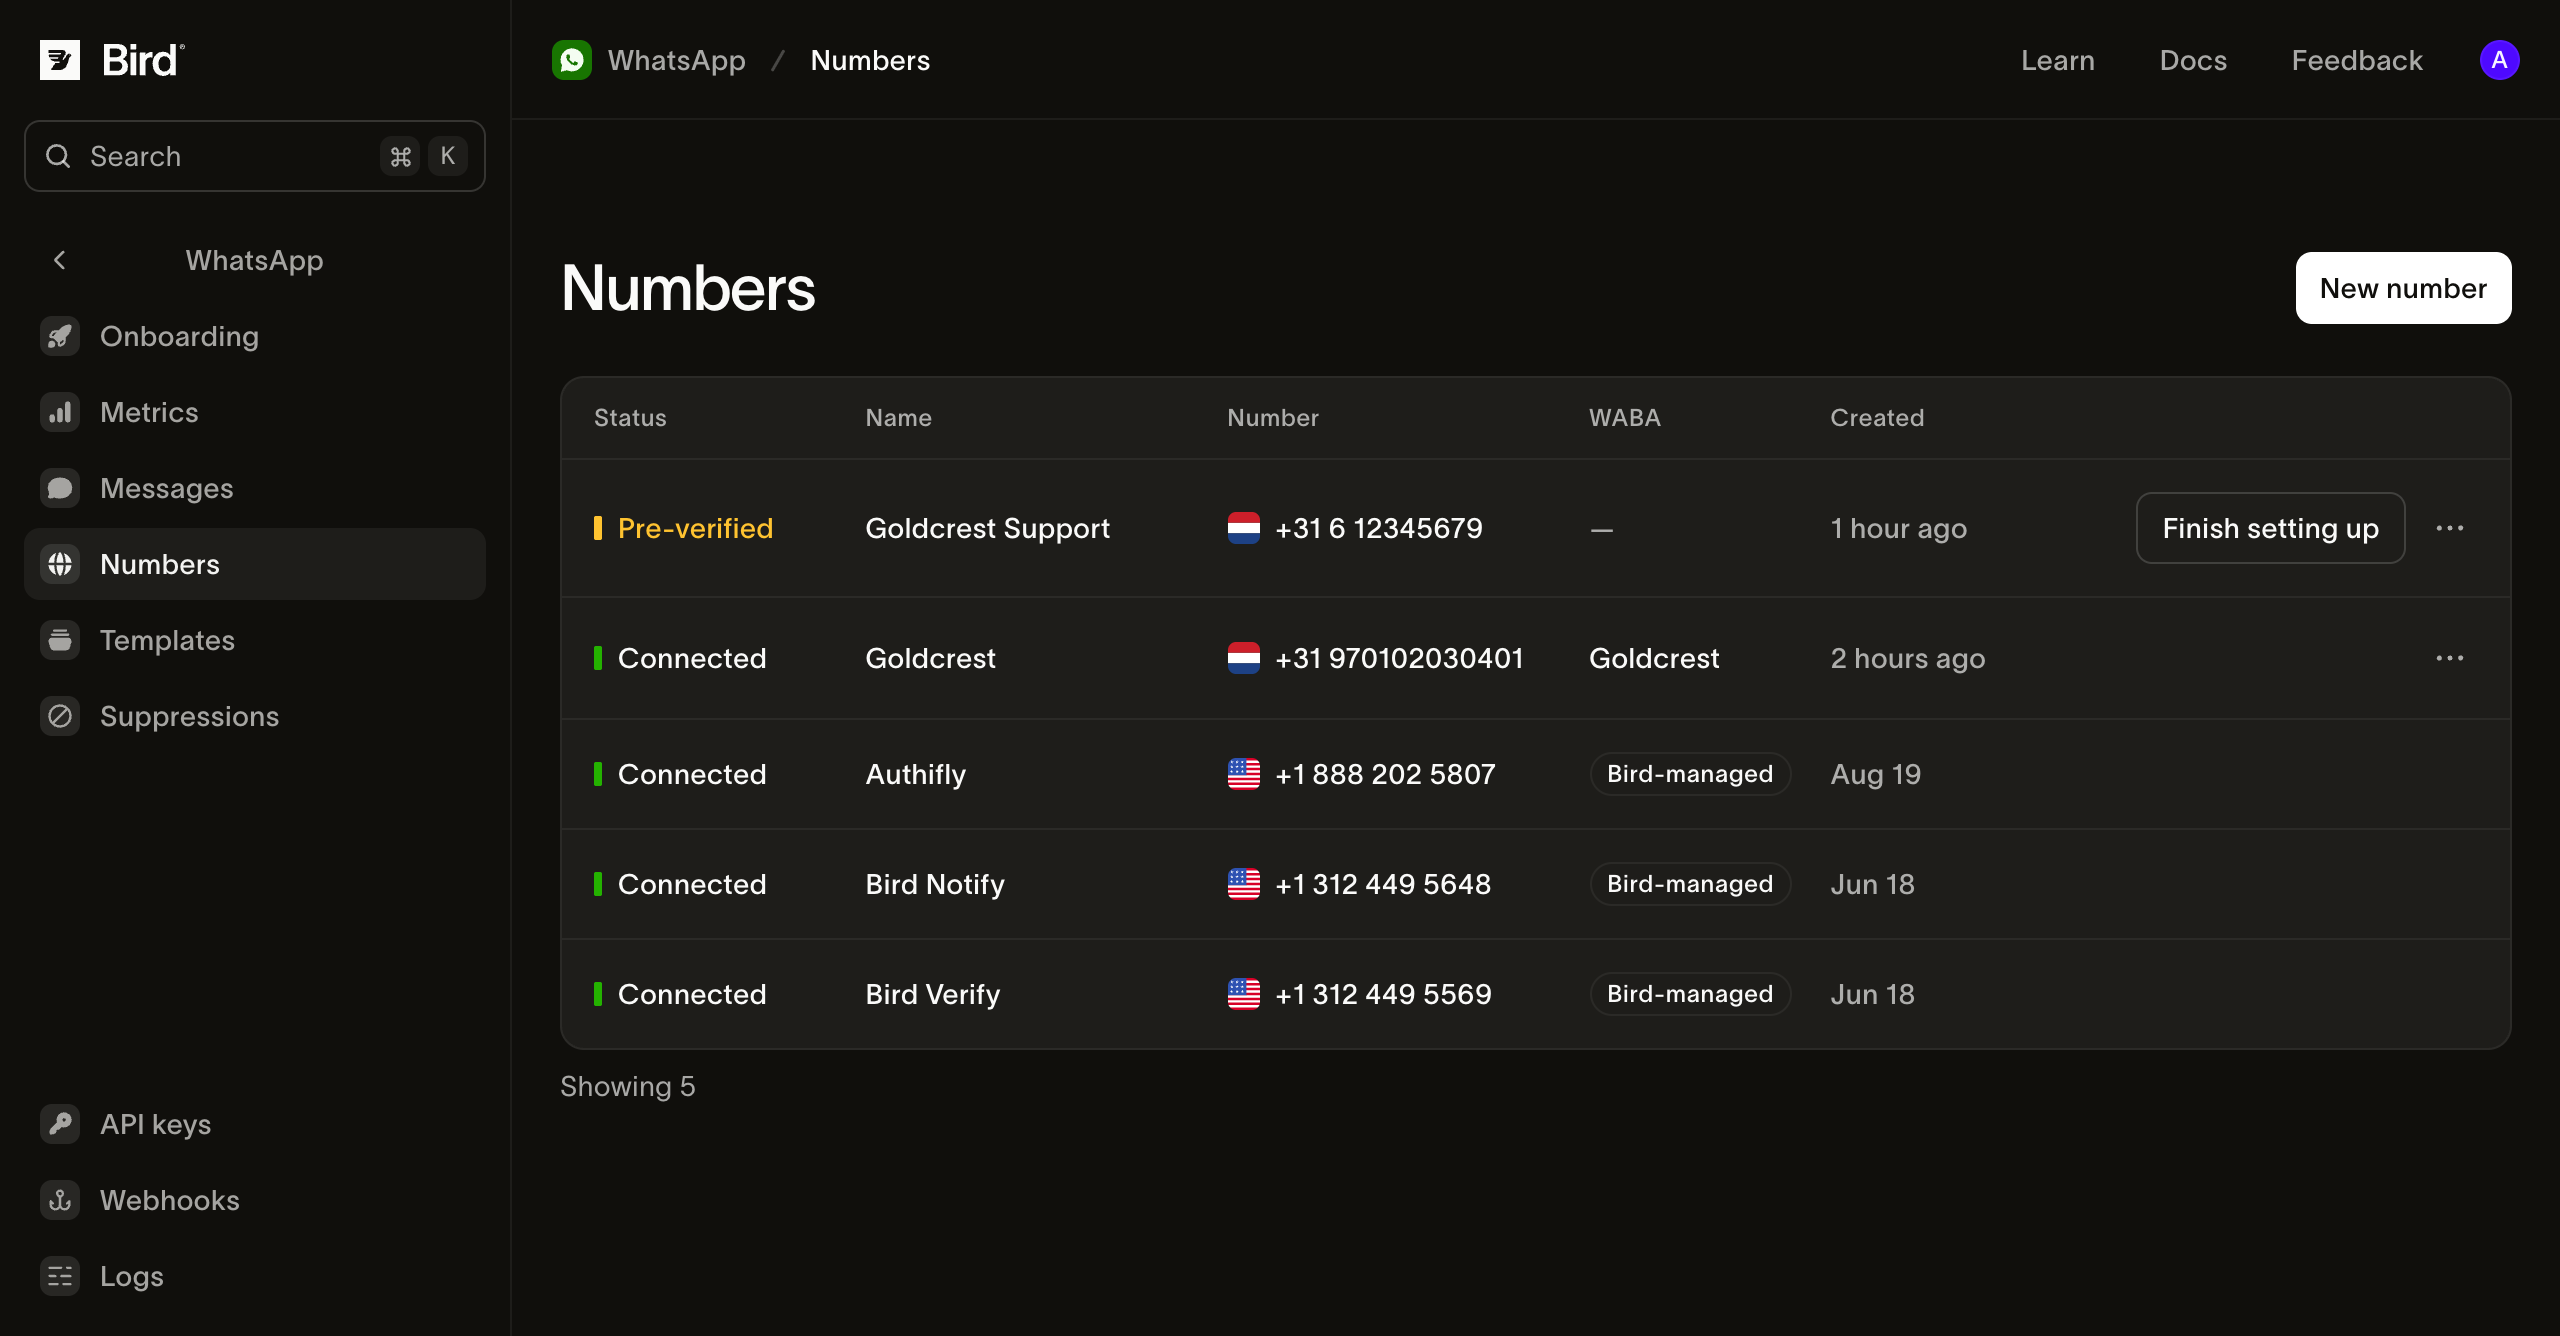Screen dimensions: 2560x1336
Task: Click the Messages bubble icon
Action: click(x=60, y=488)
